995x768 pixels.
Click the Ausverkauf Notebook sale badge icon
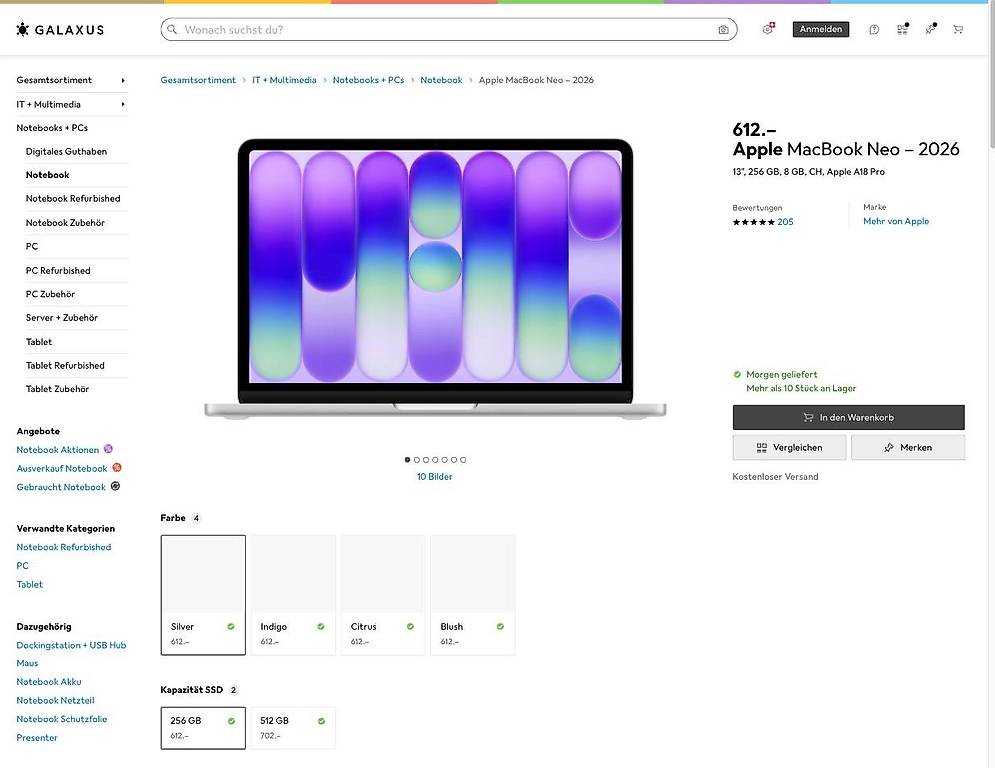coord(117,468)
